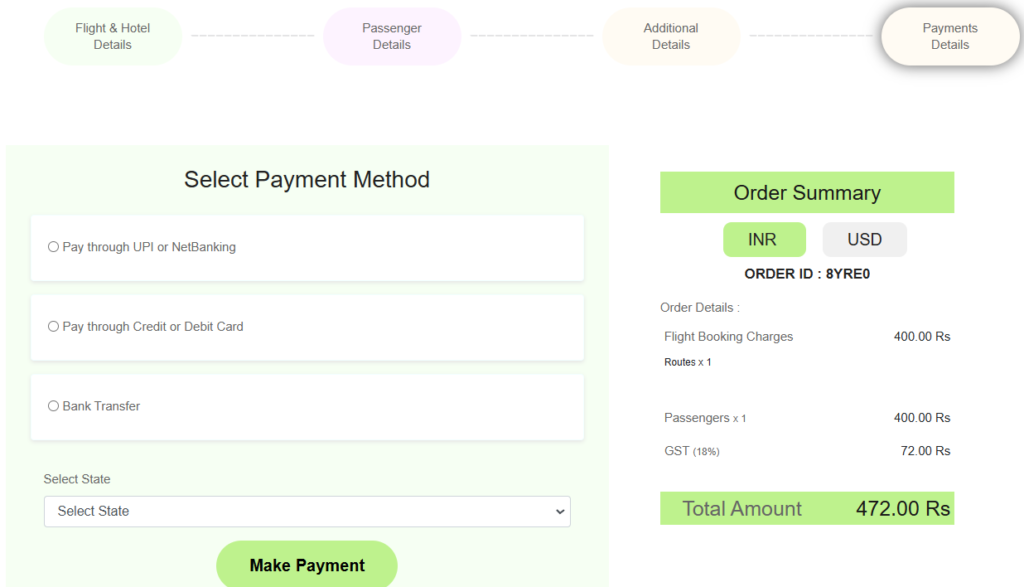1024x587 pixels.
Task: Go back to Flight & Hotel Details step
Action: (112, 36)
